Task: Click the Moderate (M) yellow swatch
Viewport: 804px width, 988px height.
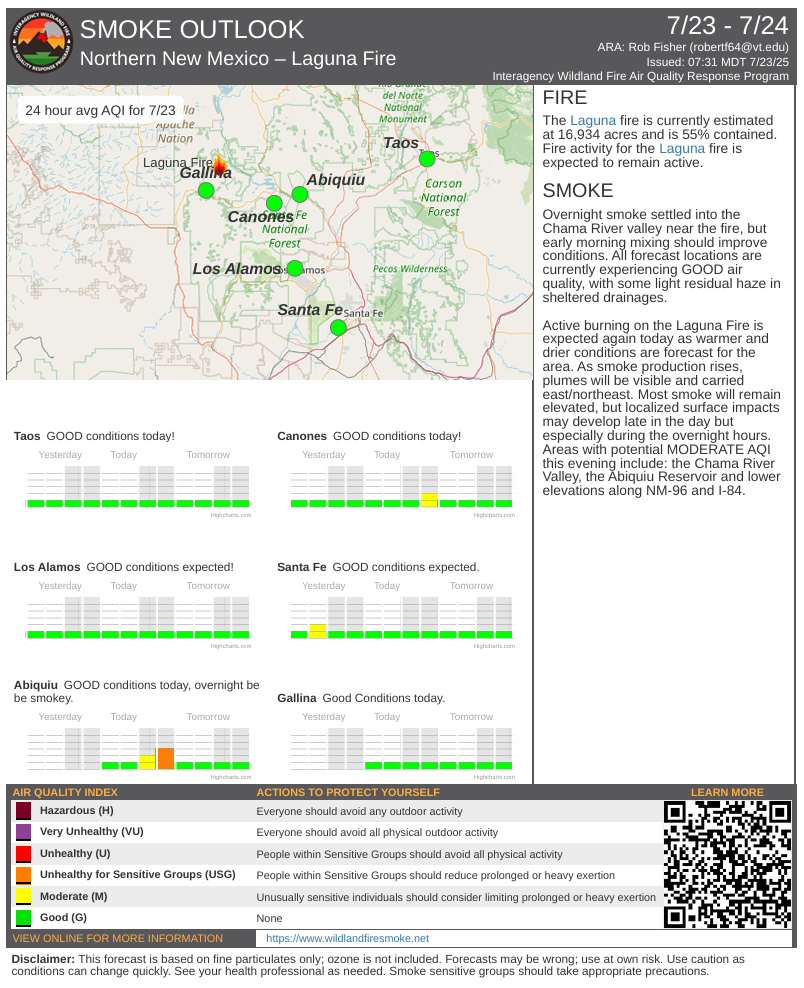Action: coord(24,897)
